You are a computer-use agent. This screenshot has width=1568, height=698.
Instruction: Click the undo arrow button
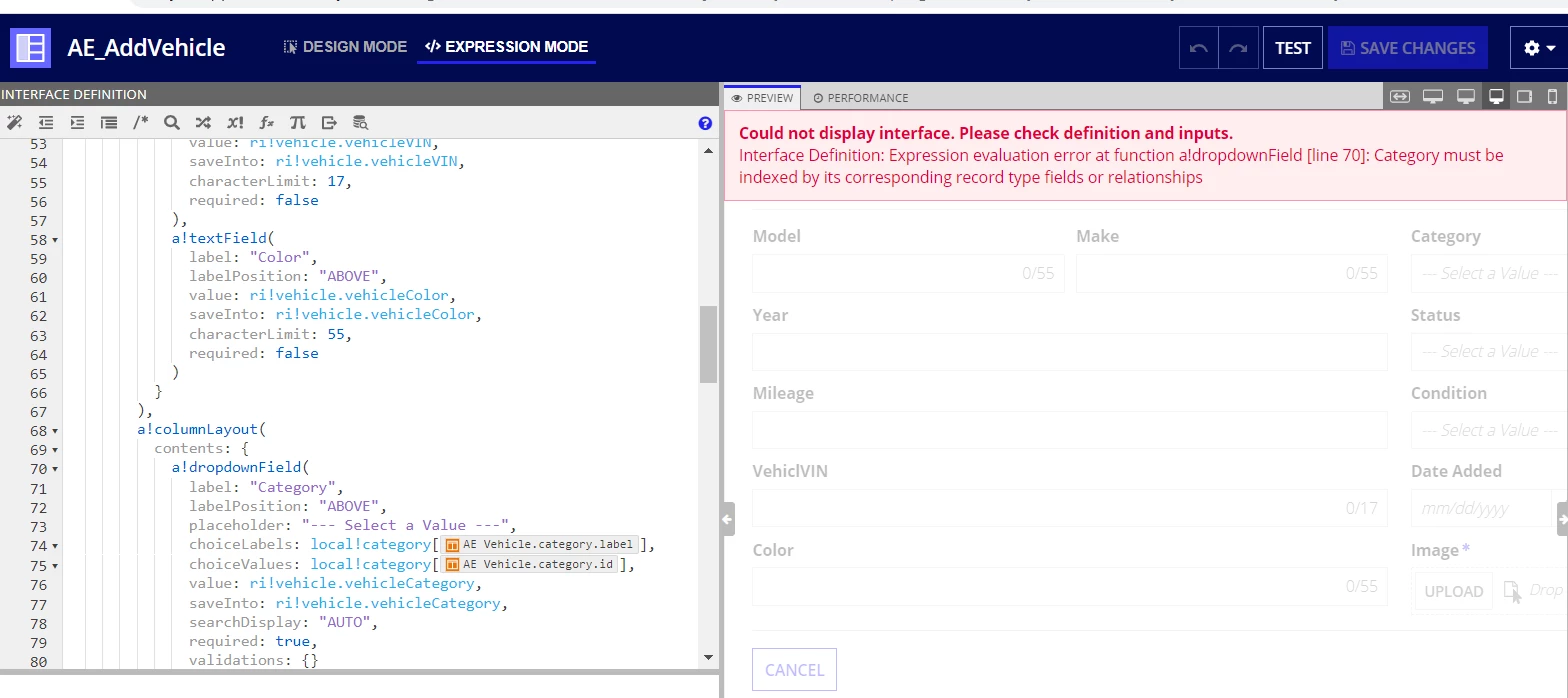click(x=1199, y=48)
